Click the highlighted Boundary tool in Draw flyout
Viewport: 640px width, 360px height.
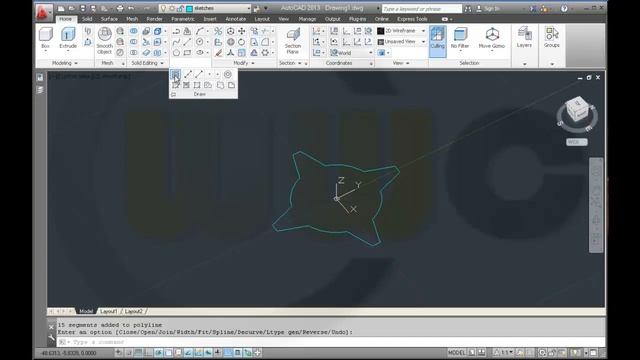click(176, 74)
